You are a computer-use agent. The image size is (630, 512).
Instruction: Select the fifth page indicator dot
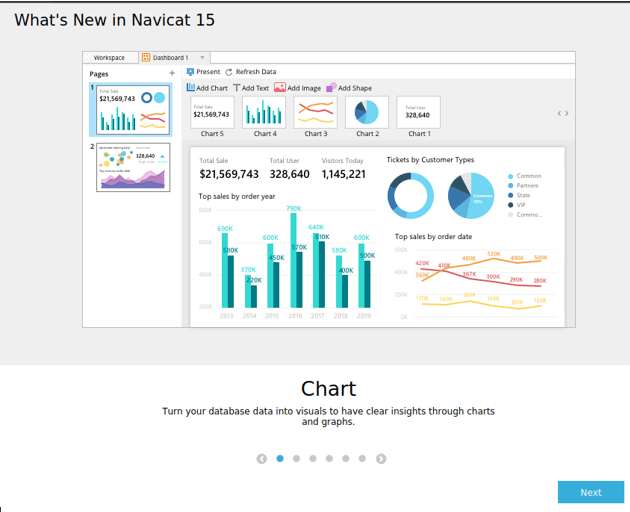click(346, 459)
